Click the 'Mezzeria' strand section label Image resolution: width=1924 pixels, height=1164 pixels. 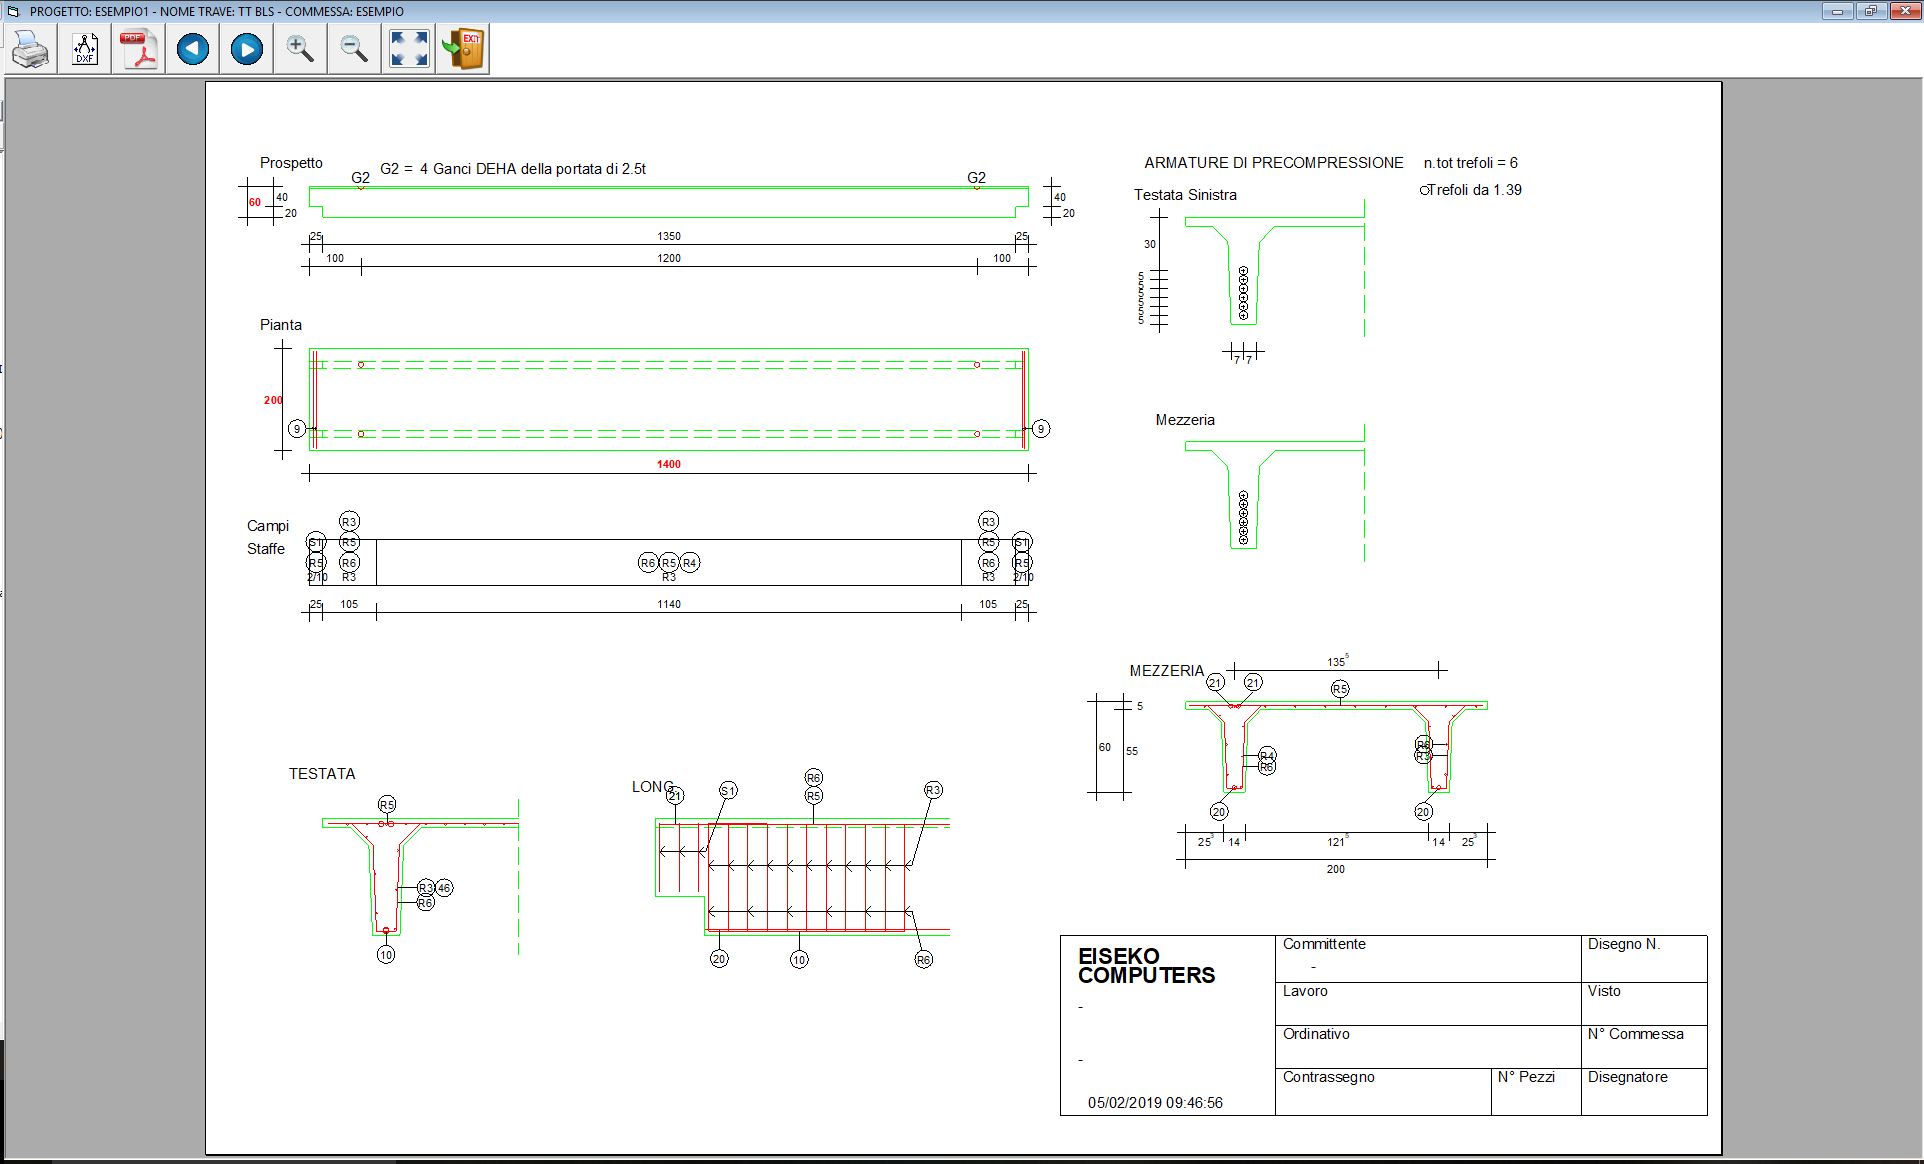click(x=1185, y=420)
